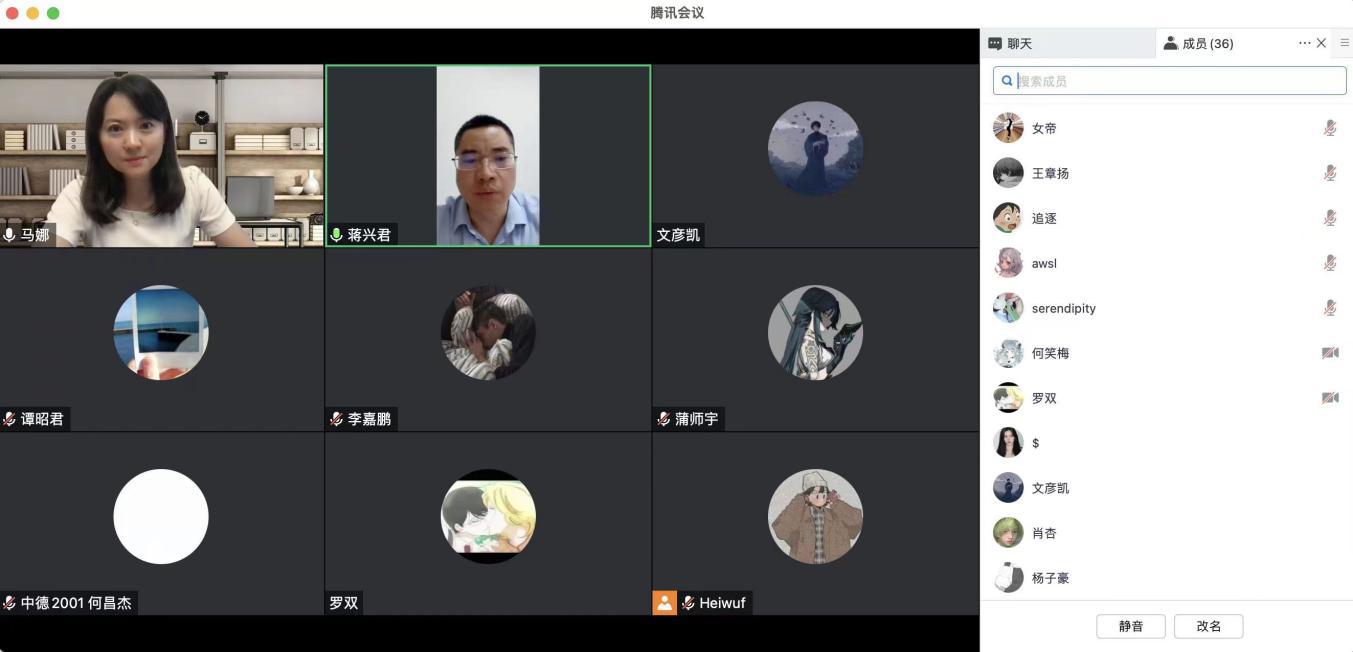The image size is (1353, 652).
Task: Click 李嘉鹏's muted mic icon on tile
Action: [337, 419]
